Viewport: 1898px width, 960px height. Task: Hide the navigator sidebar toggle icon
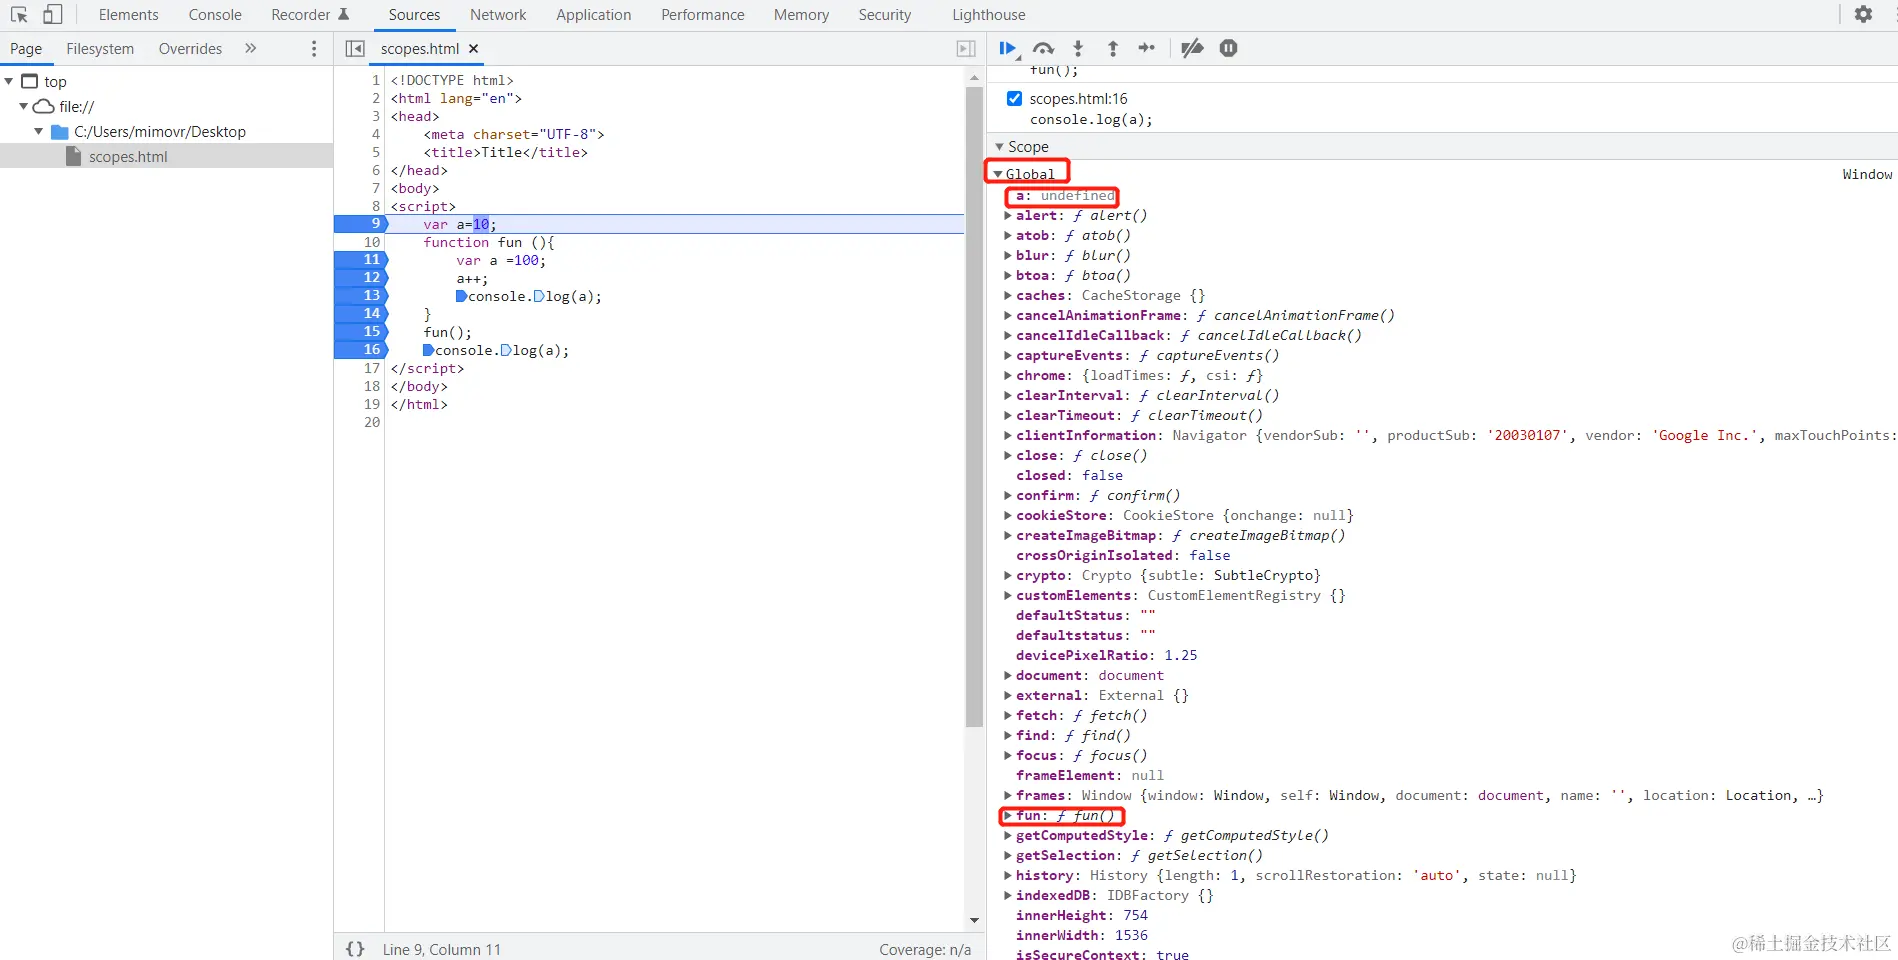(x=355, y=48)
